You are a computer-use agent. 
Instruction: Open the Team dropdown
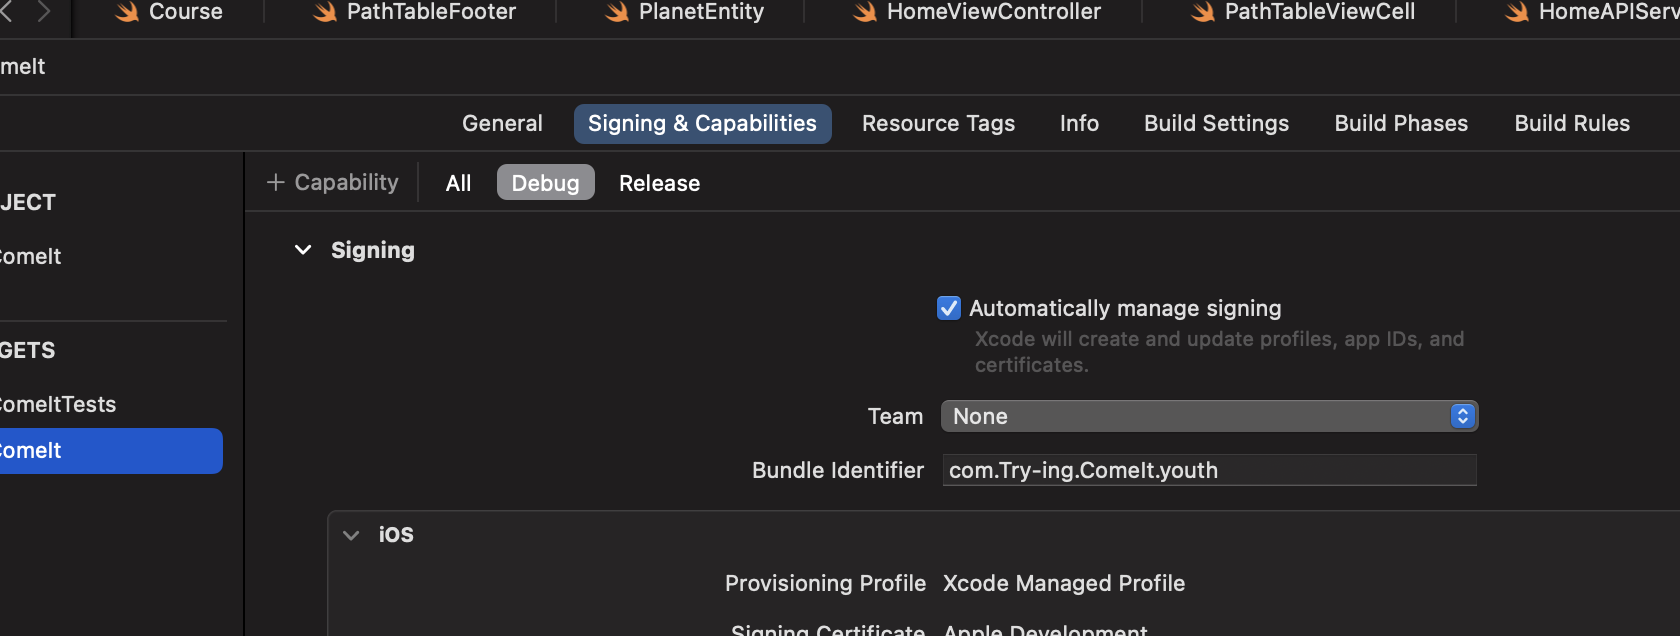1209,416
